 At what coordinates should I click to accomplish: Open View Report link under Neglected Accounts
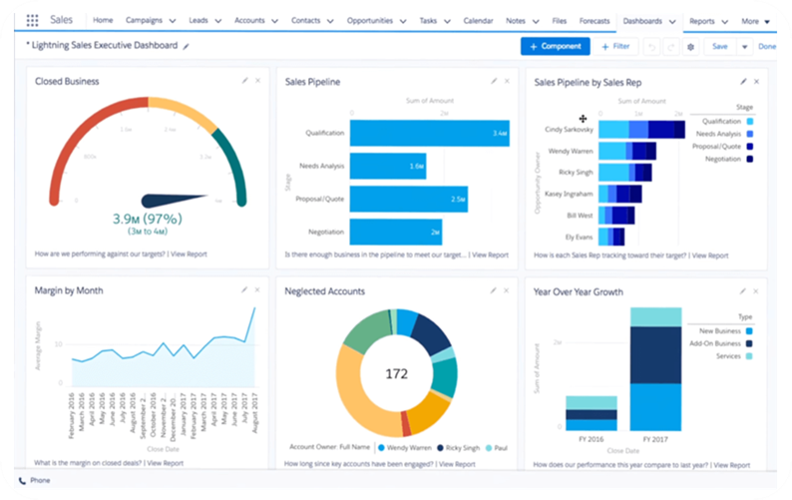(x=457, y=464)
